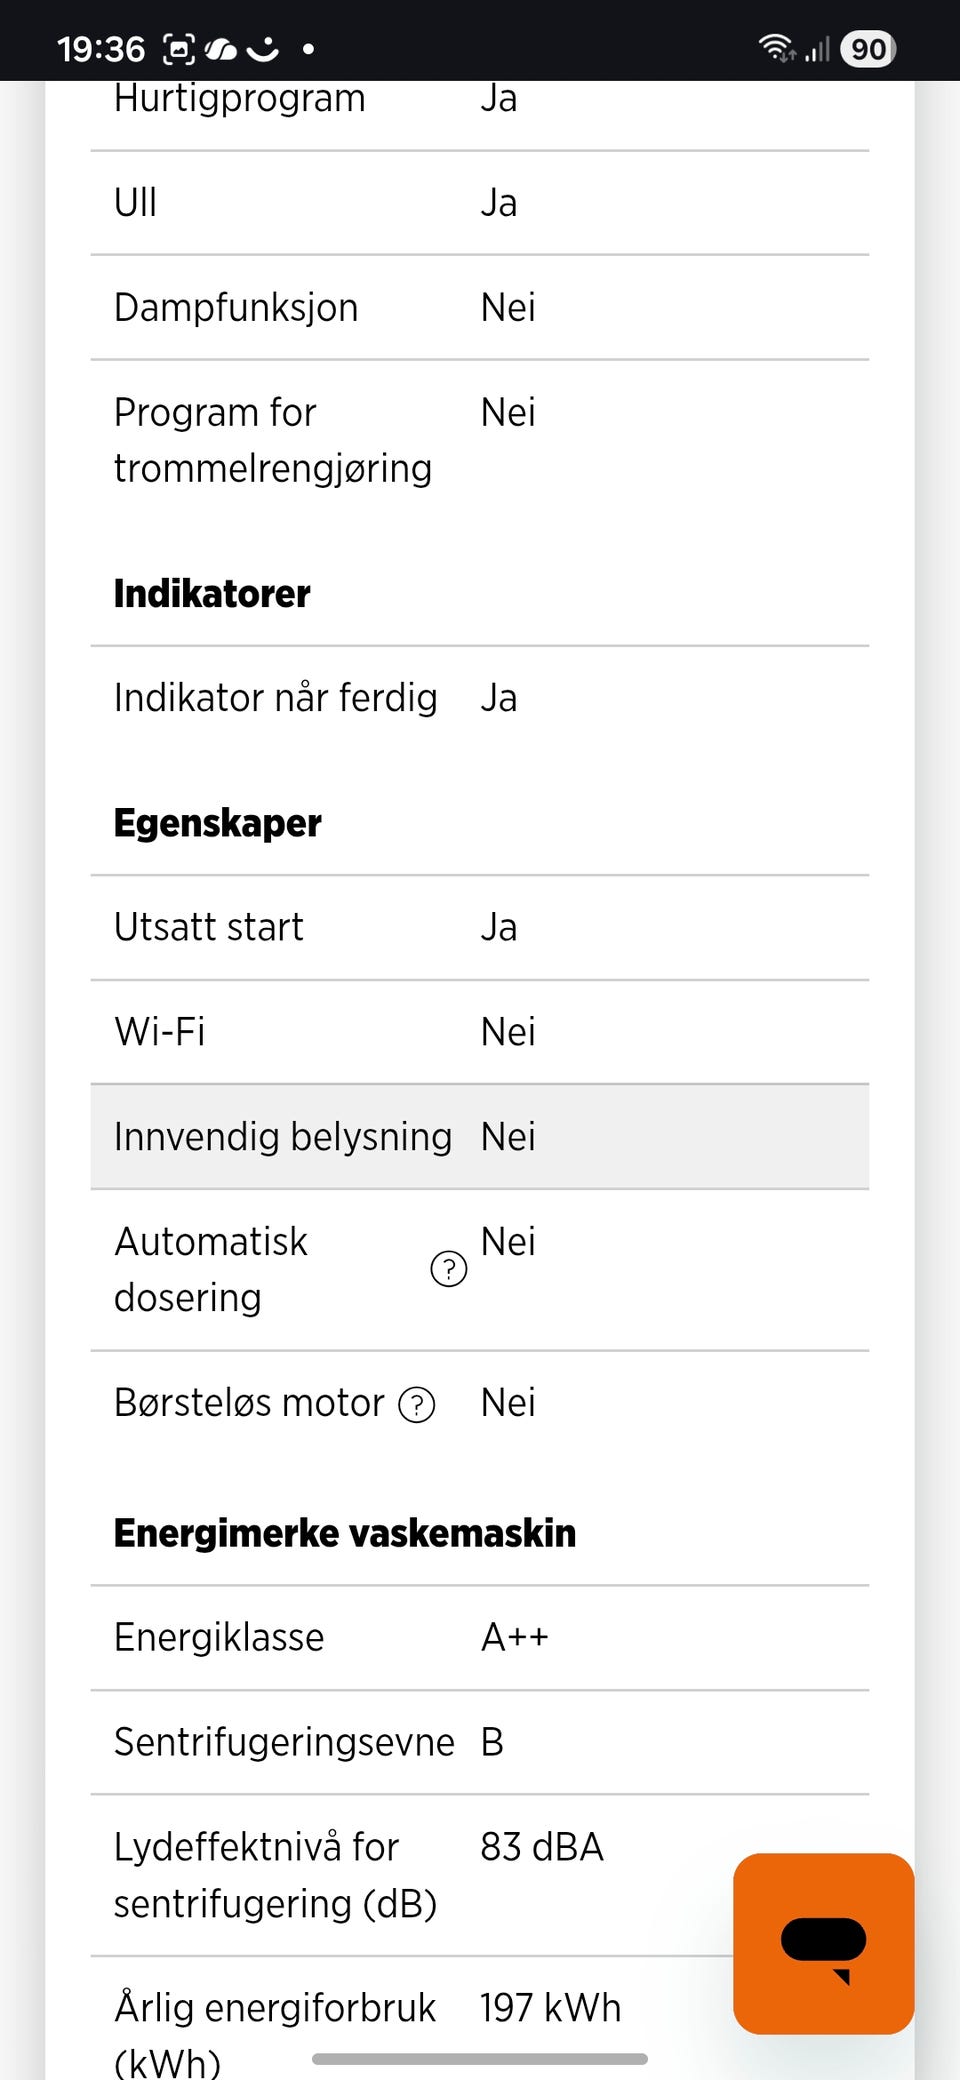Select the highlighted Innvendig belysning row
The image size is (960, 2080).
[x=480, y=1137]
